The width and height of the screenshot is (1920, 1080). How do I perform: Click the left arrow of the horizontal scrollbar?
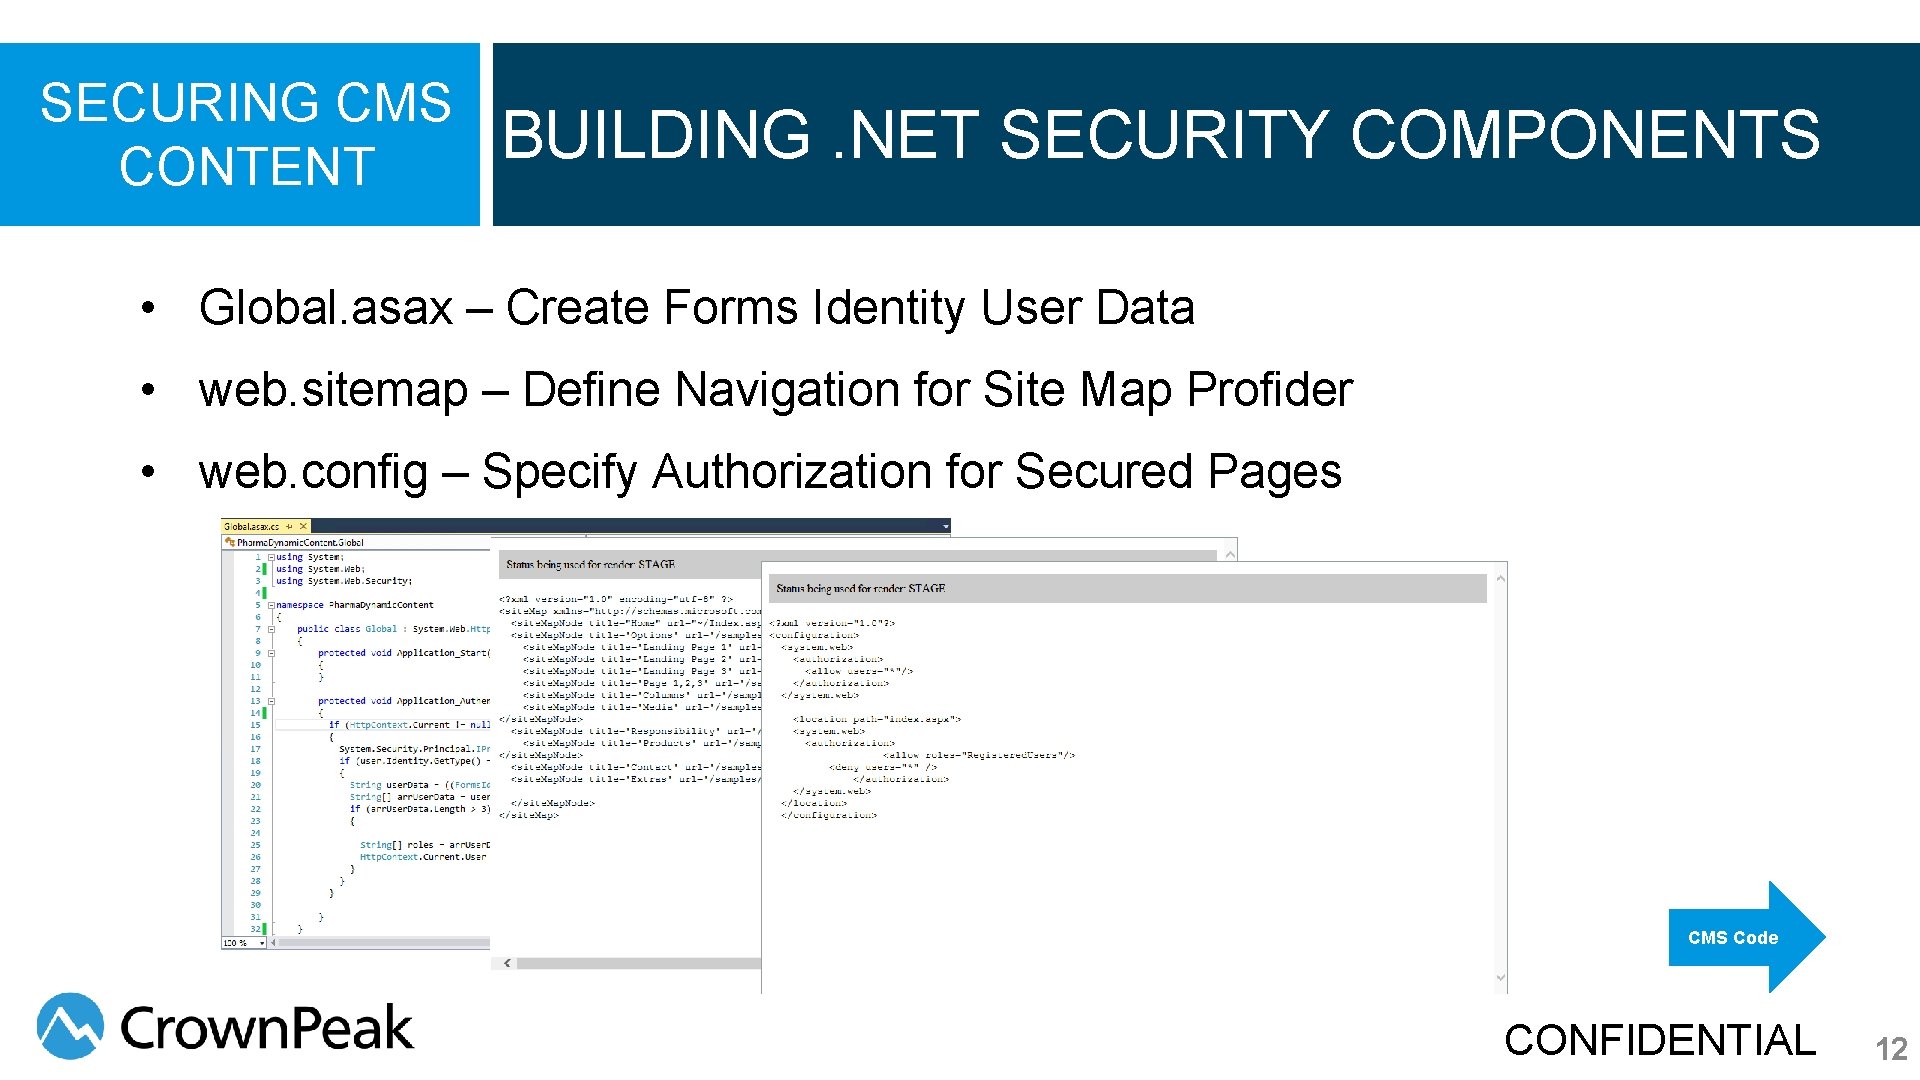pyautogui.click(x=274, y=943)
